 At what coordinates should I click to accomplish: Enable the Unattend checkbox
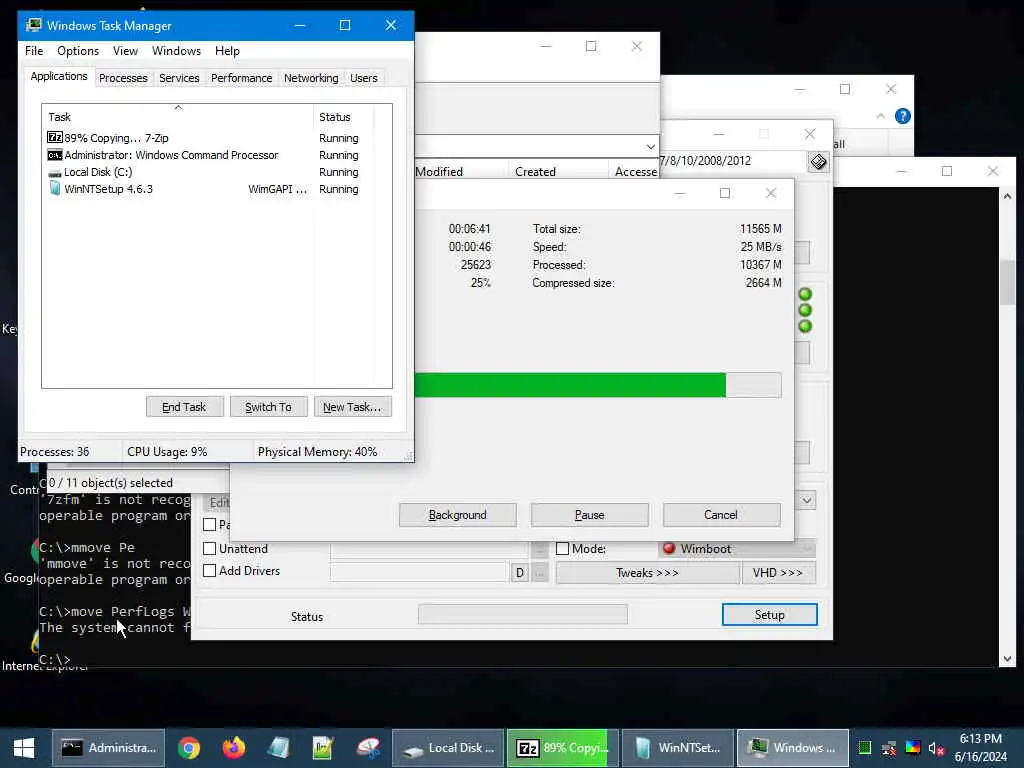210,549
